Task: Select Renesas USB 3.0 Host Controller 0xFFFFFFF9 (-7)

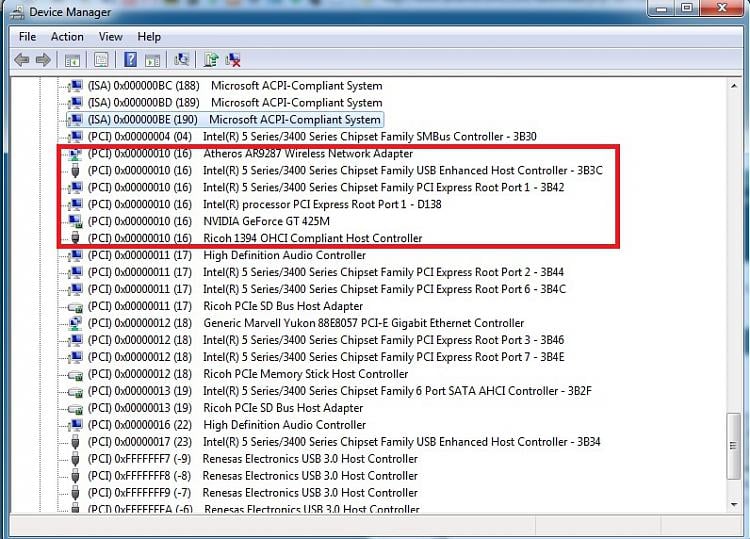Action: [253, 493]
